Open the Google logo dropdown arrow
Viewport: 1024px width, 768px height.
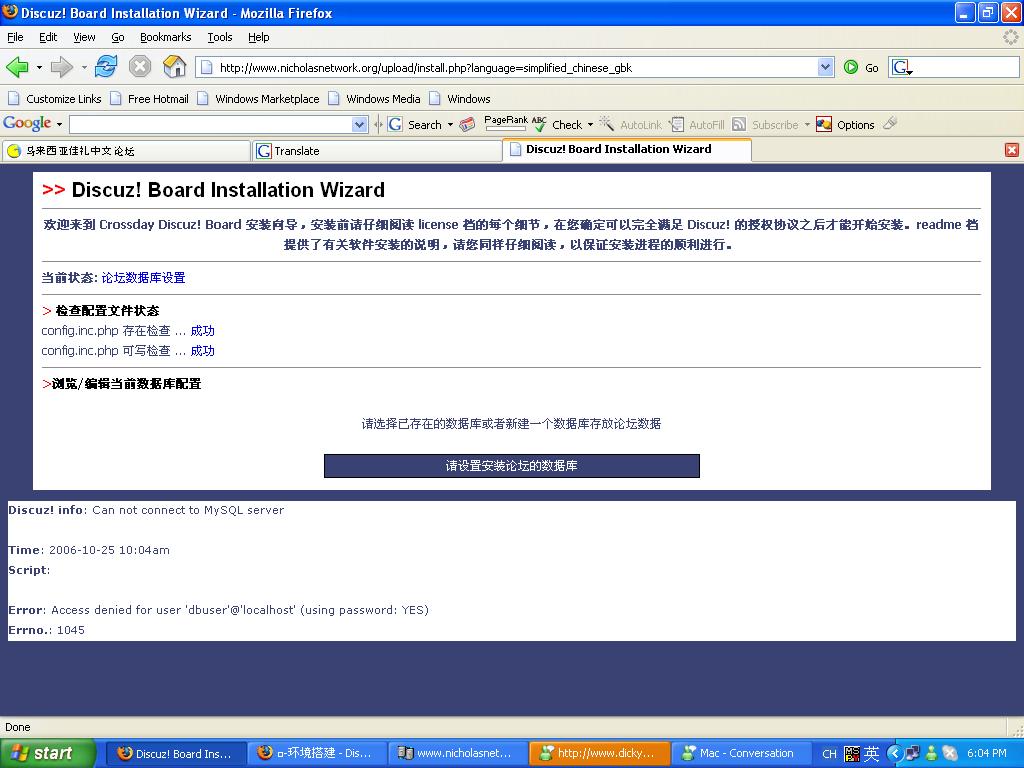pyautogui.click(x=59, y=124)
